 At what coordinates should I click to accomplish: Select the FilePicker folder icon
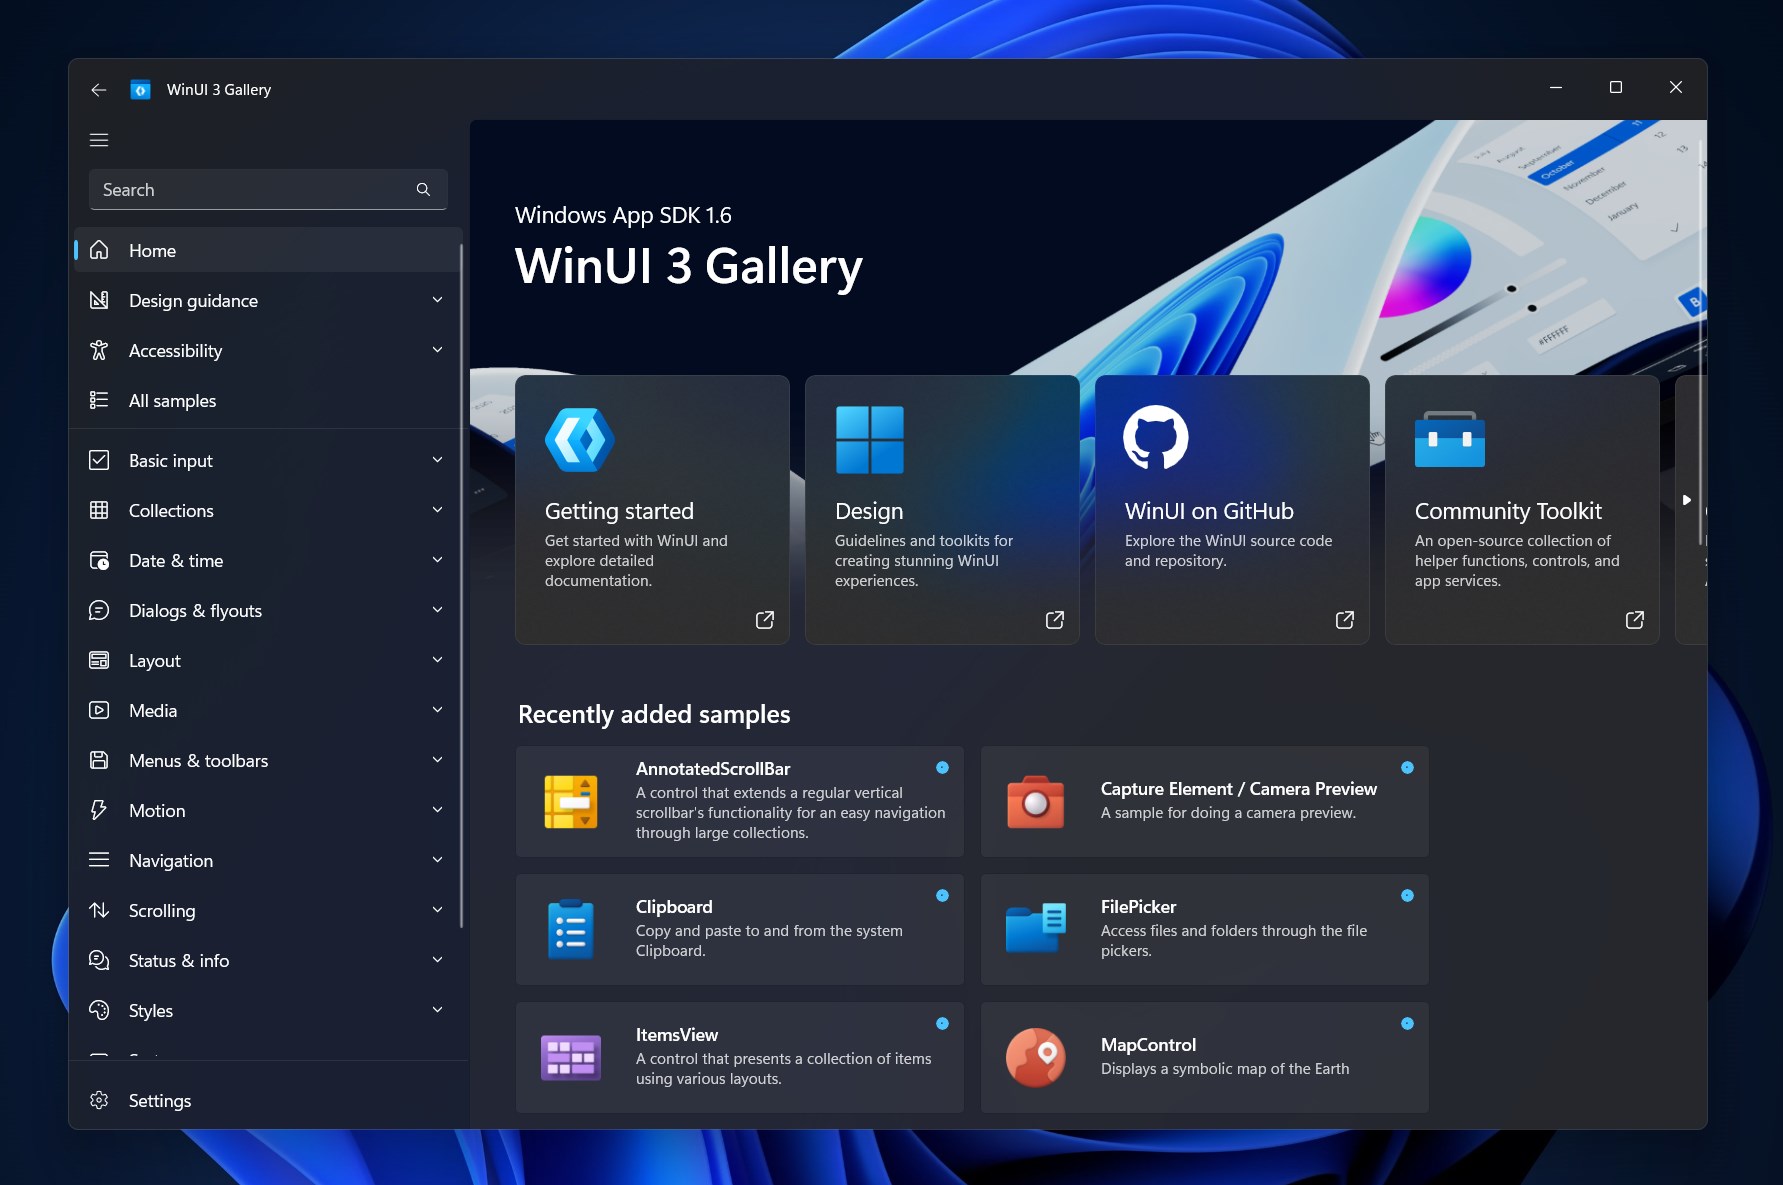[1035, 928]
